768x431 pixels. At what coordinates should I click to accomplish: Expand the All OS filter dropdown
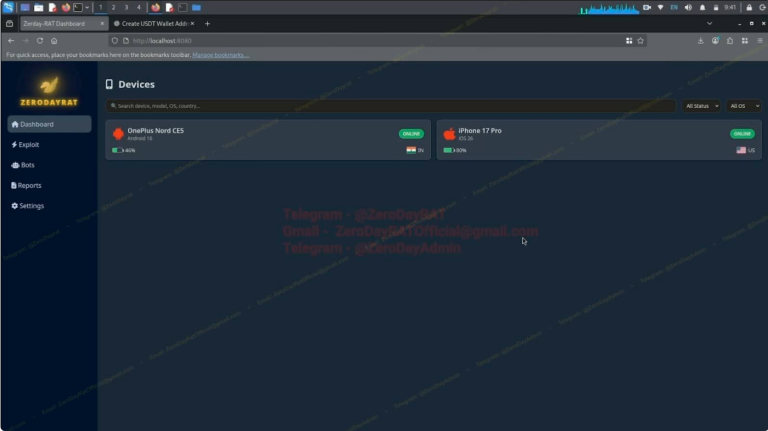pyautogui.click(x=744, y=106)
